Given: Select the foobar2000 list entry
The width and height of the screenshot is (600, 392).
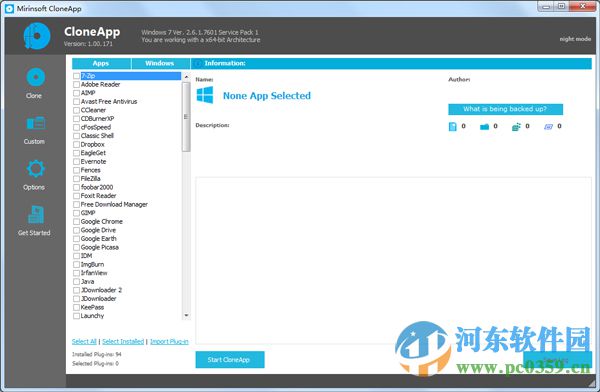Looking at the screenshot, I should [x=97, y=187].
